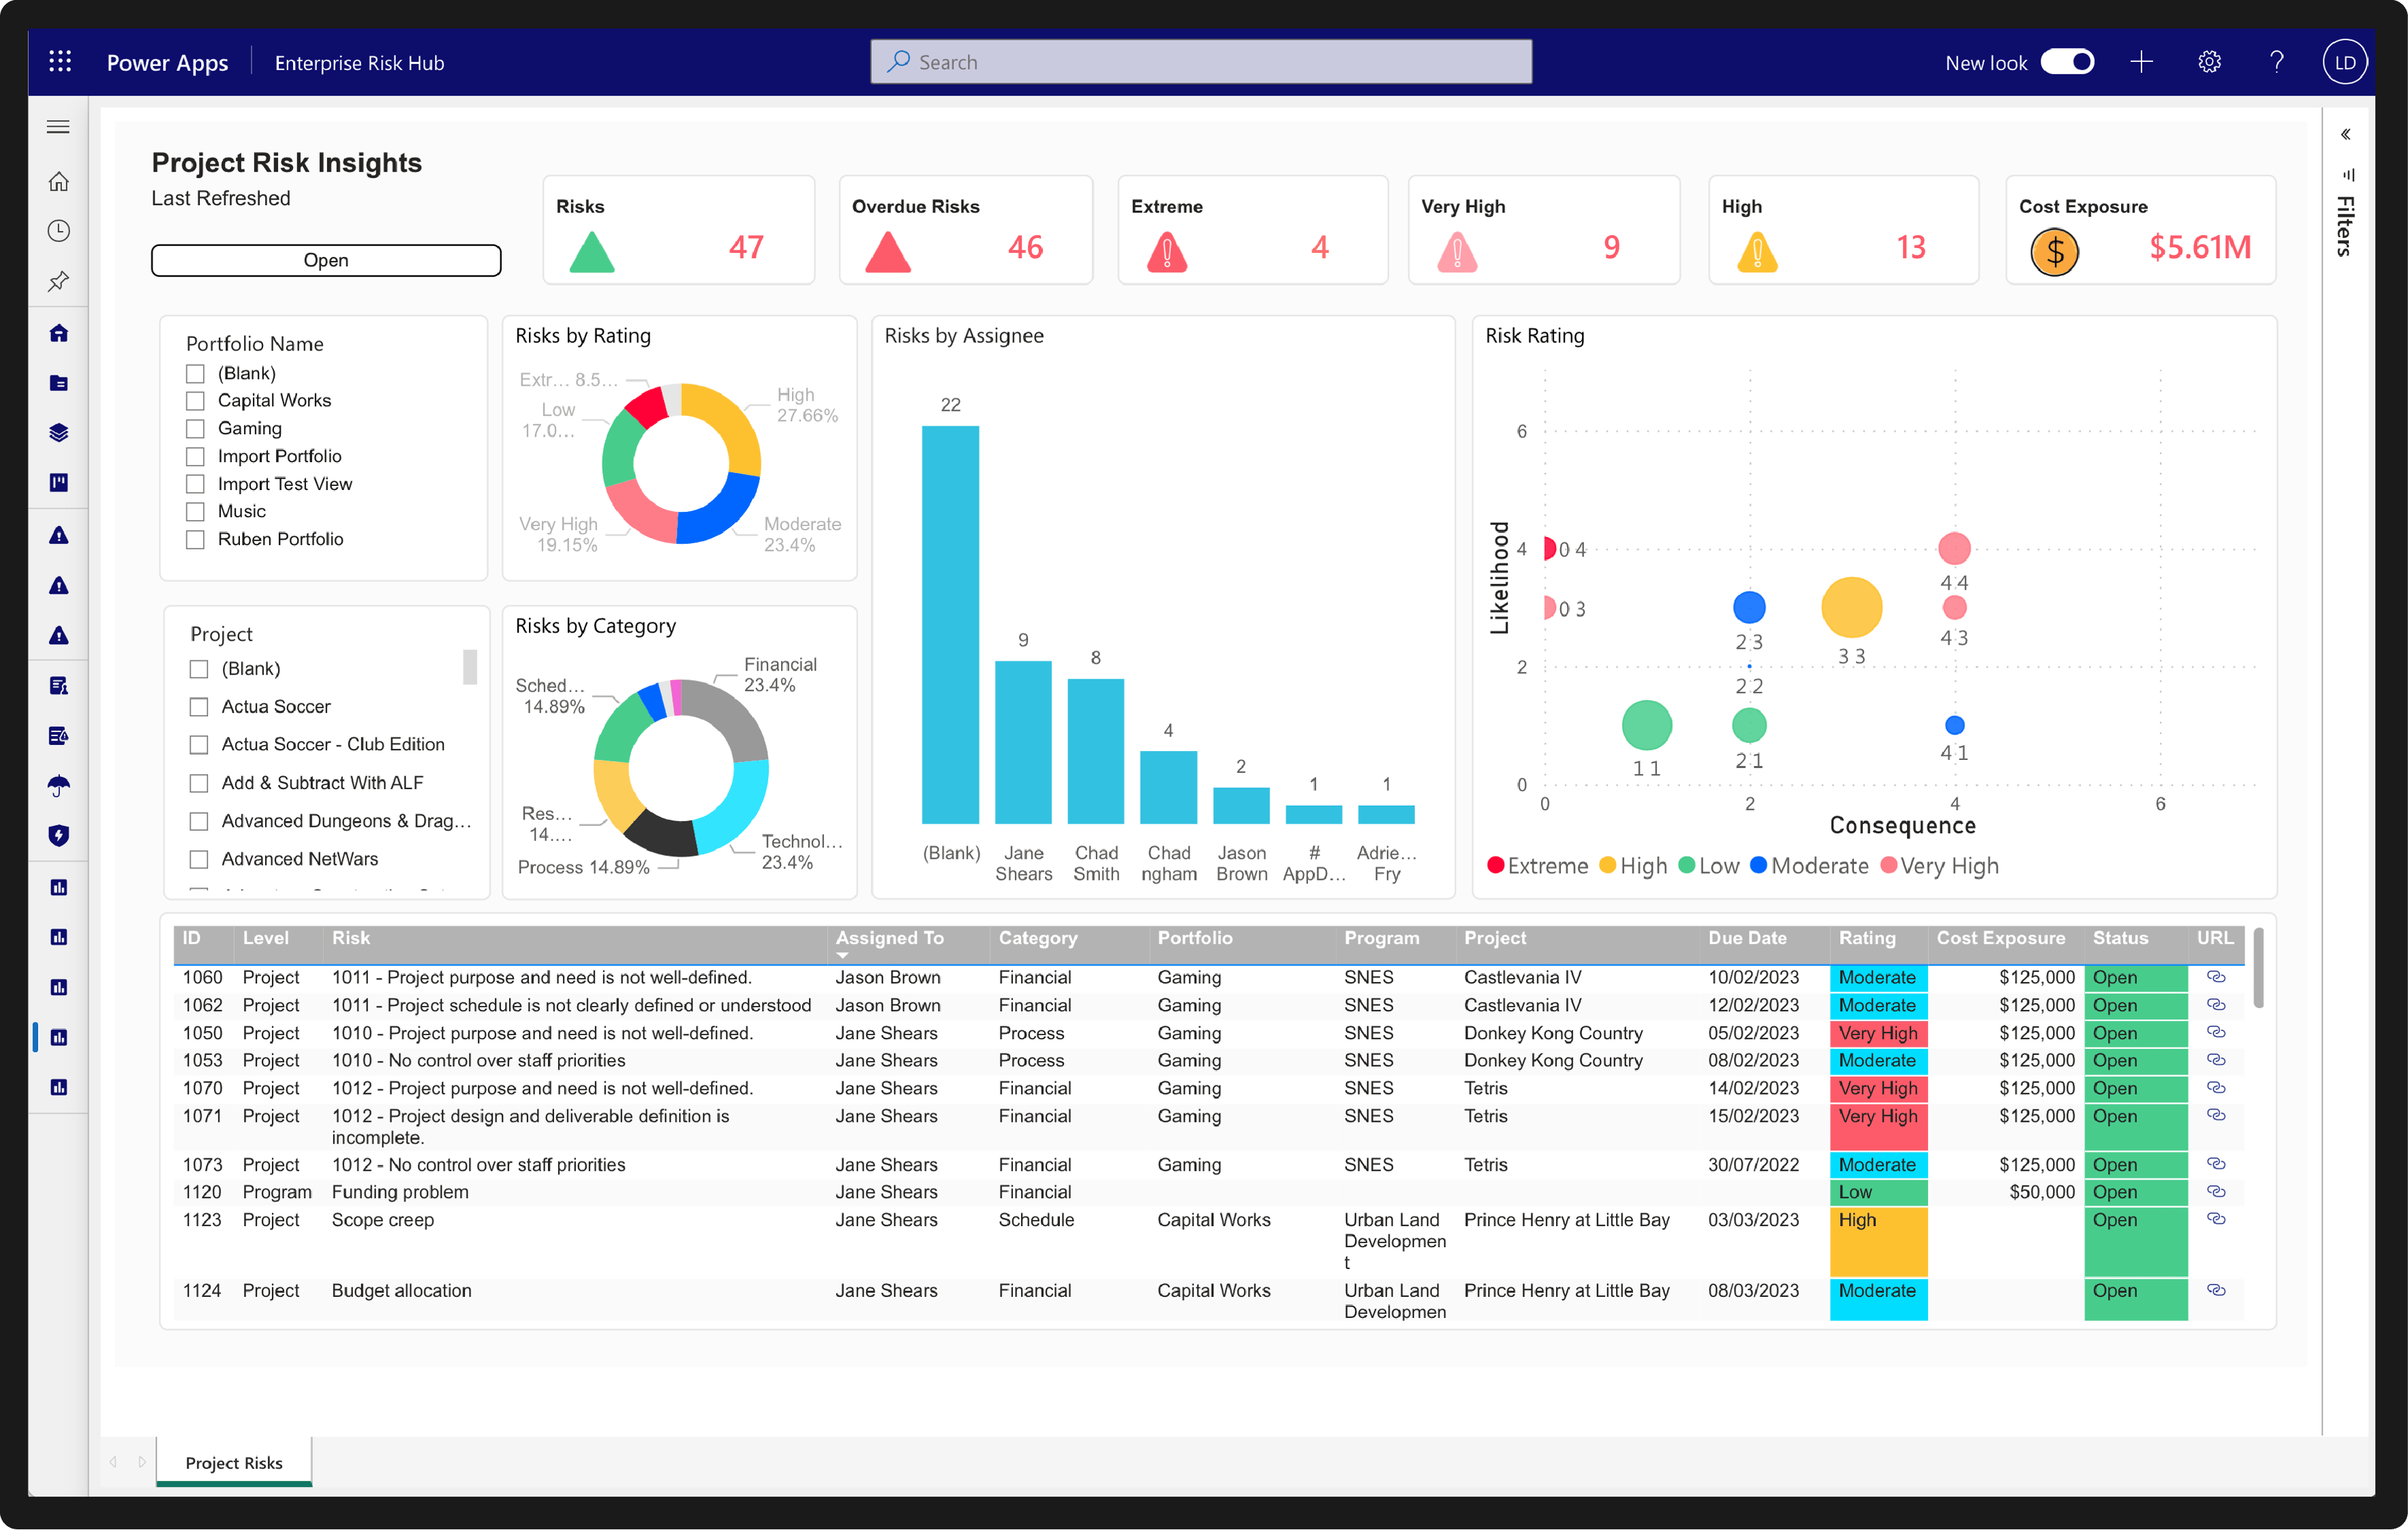Click the Extreme legend color swatch
Viewport: 2408px width, 1530px height.
point(1496,866)
